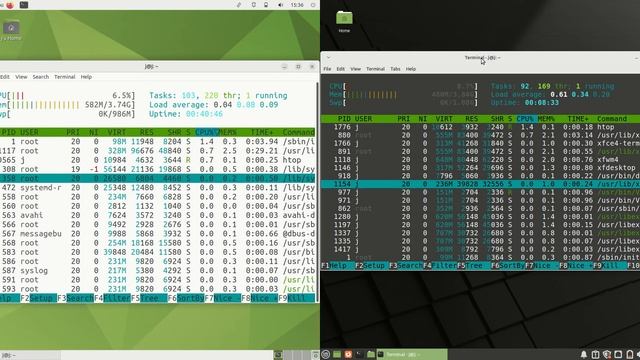Viewport: 640px width, 360px height.
Task: Click F9 Kill in right htop footer
Action: click(609, 266)
